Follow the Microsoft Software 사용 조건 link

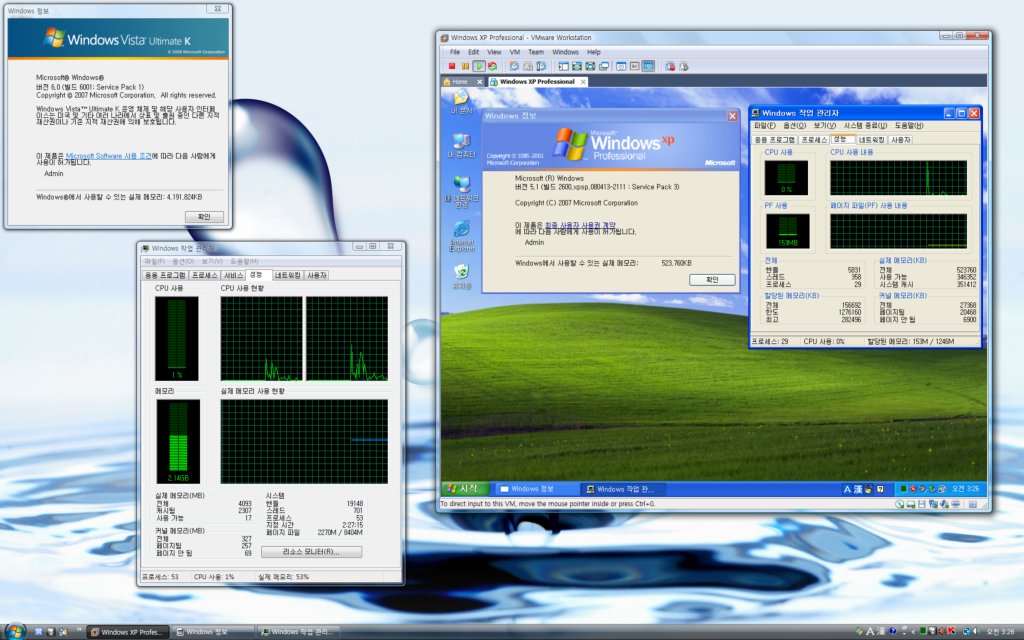click(108, 156)
